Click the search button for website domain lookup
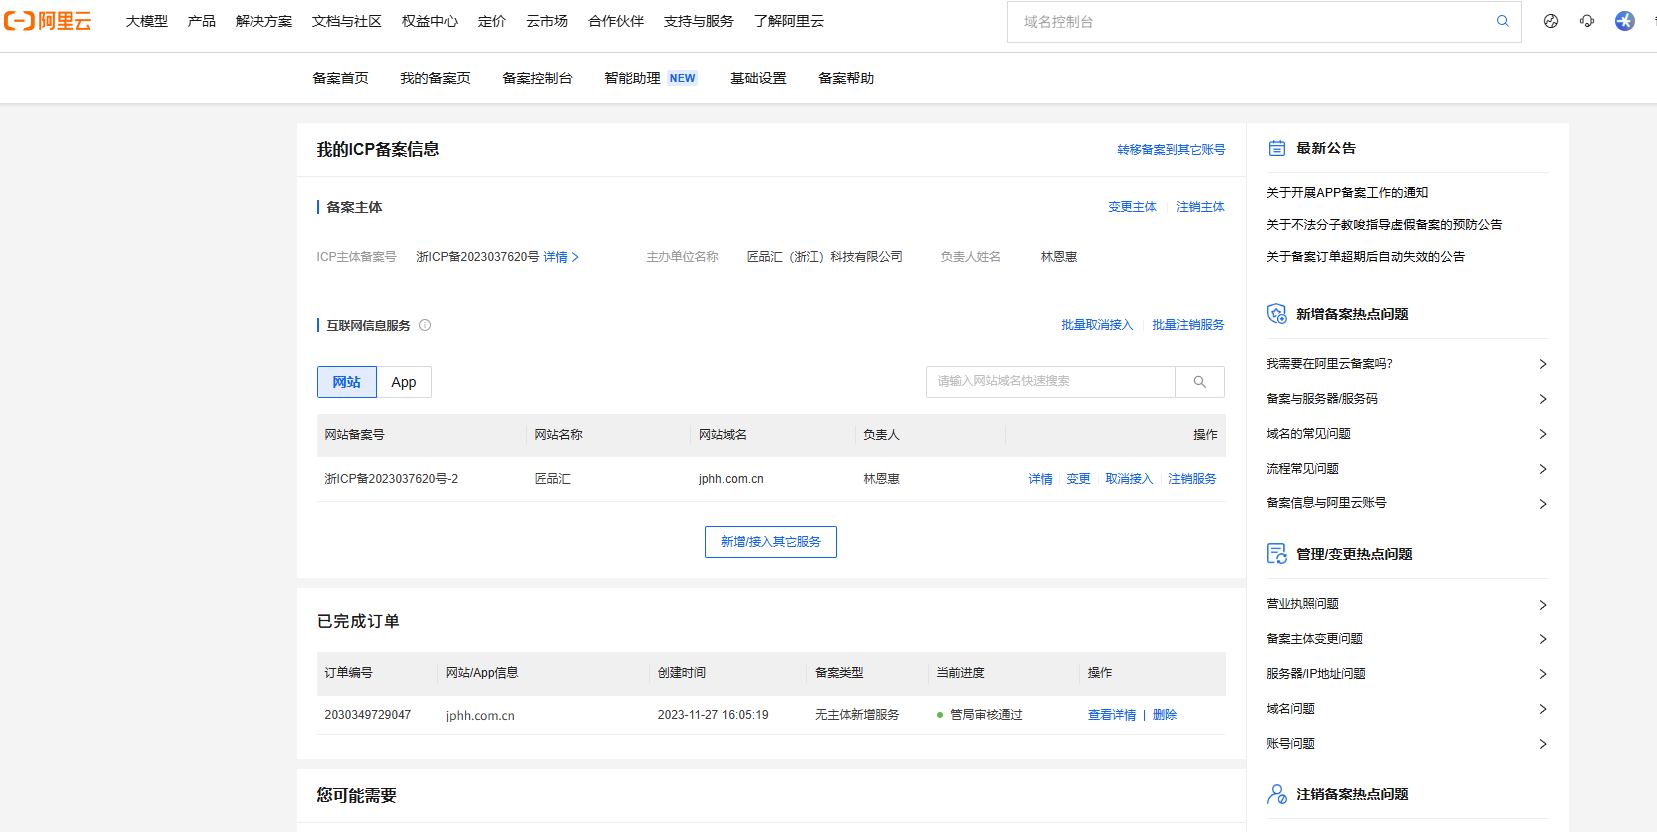The height and width of the screenshot is (832, 1657). pyautogui.click(x=1200, y=382)
